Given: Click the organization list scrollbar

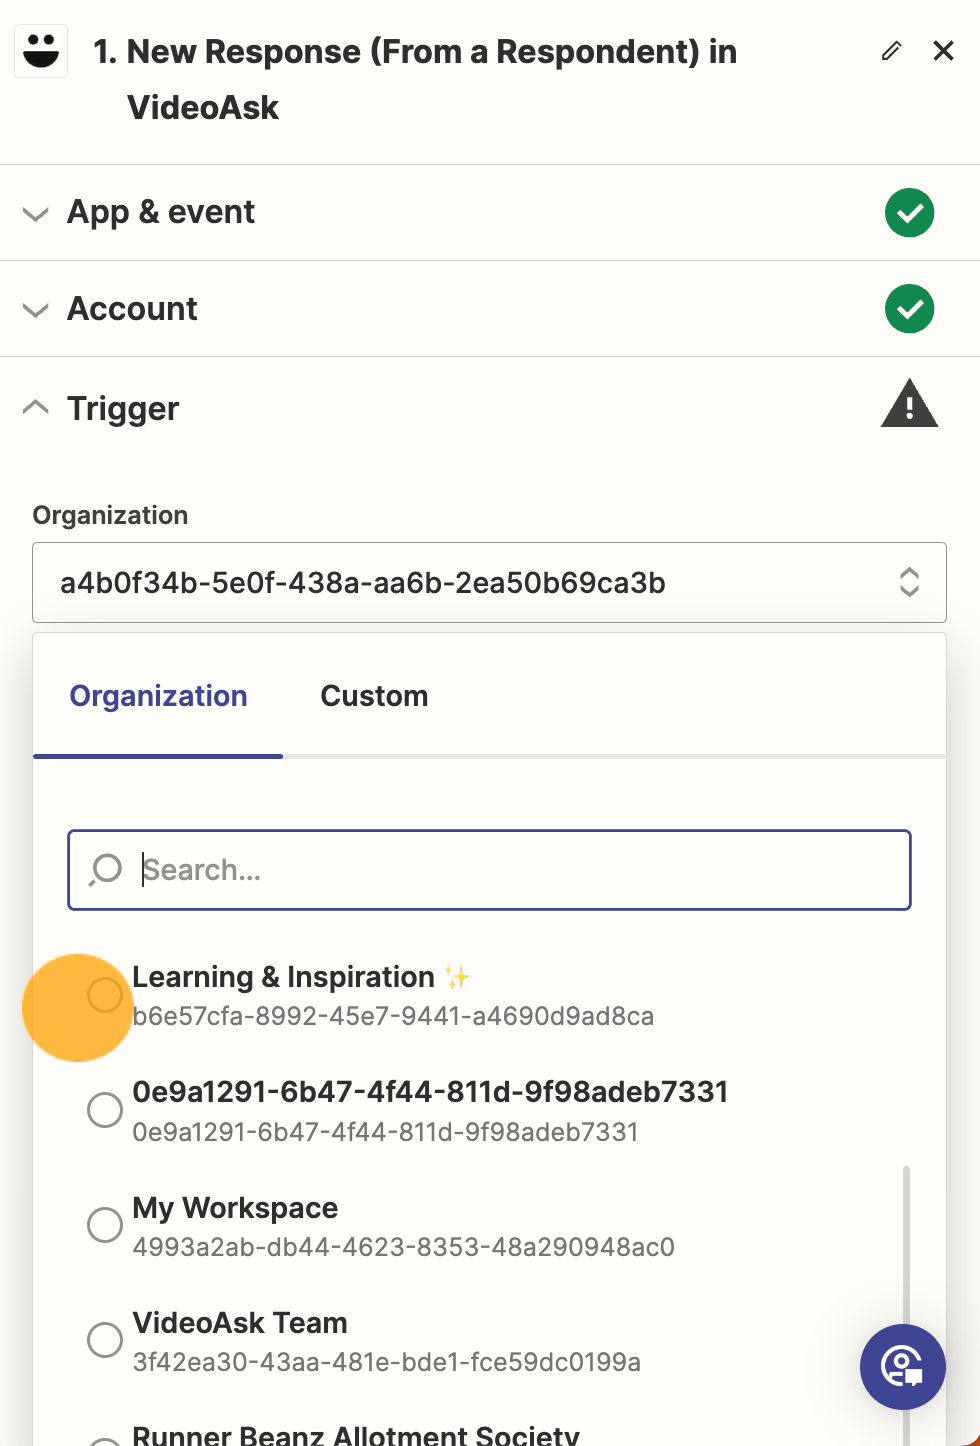Looking at the screenshot, I should pyautogui.click(x=907, y=1250).
